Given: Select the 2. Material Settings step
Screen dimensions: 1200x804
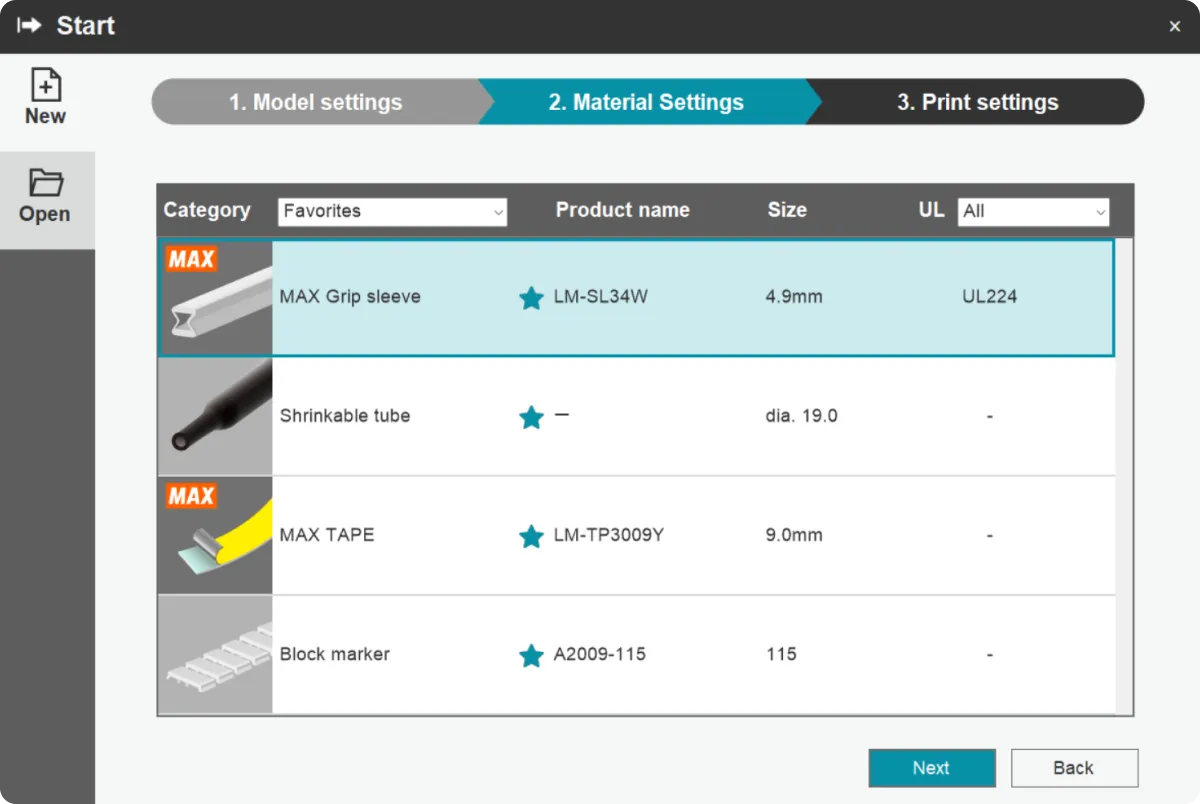Looking at the screenshot, I should [646, 102].
